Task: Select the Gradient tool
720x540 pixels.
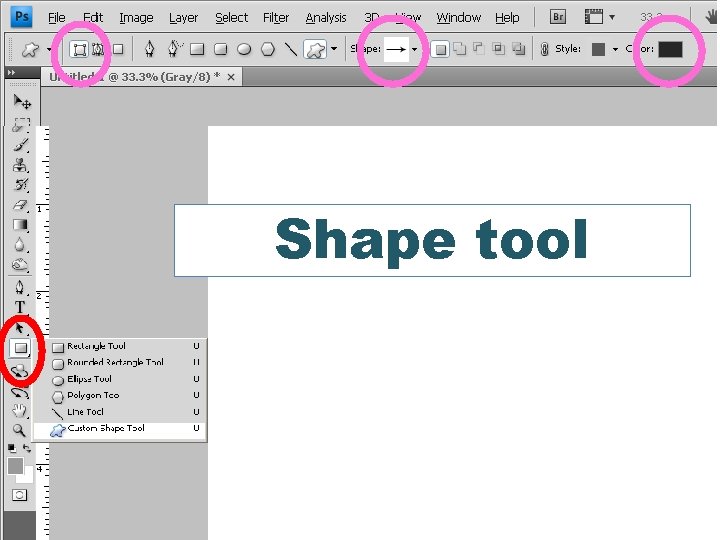Action: (20, 225)
